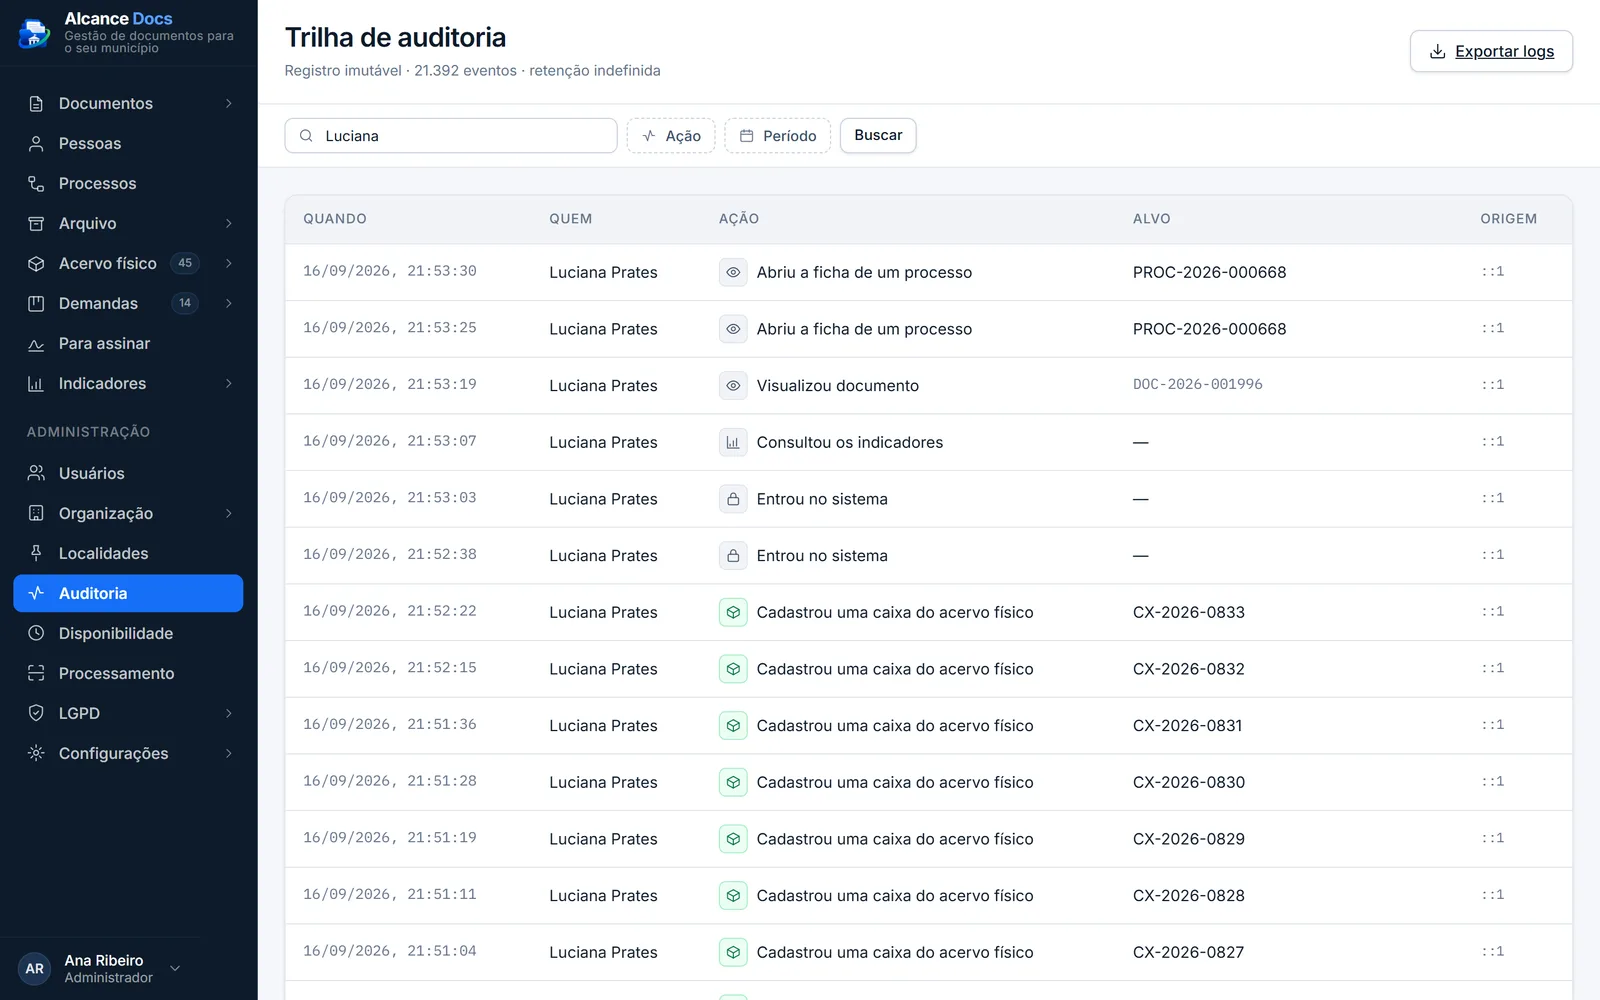Open the Ana Ribeiro account dropdown
The width and height of the screenshot is (1600, 1000).
175,968
